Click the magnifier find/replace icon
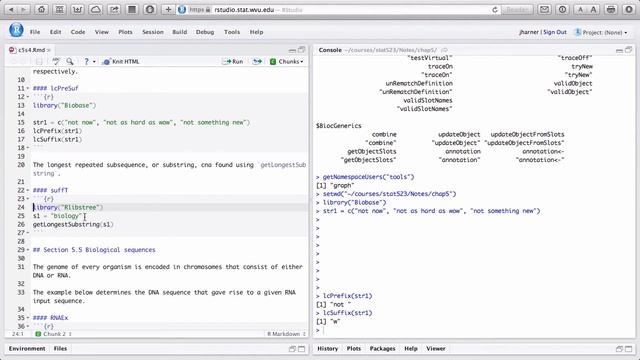 pos(70,61)
